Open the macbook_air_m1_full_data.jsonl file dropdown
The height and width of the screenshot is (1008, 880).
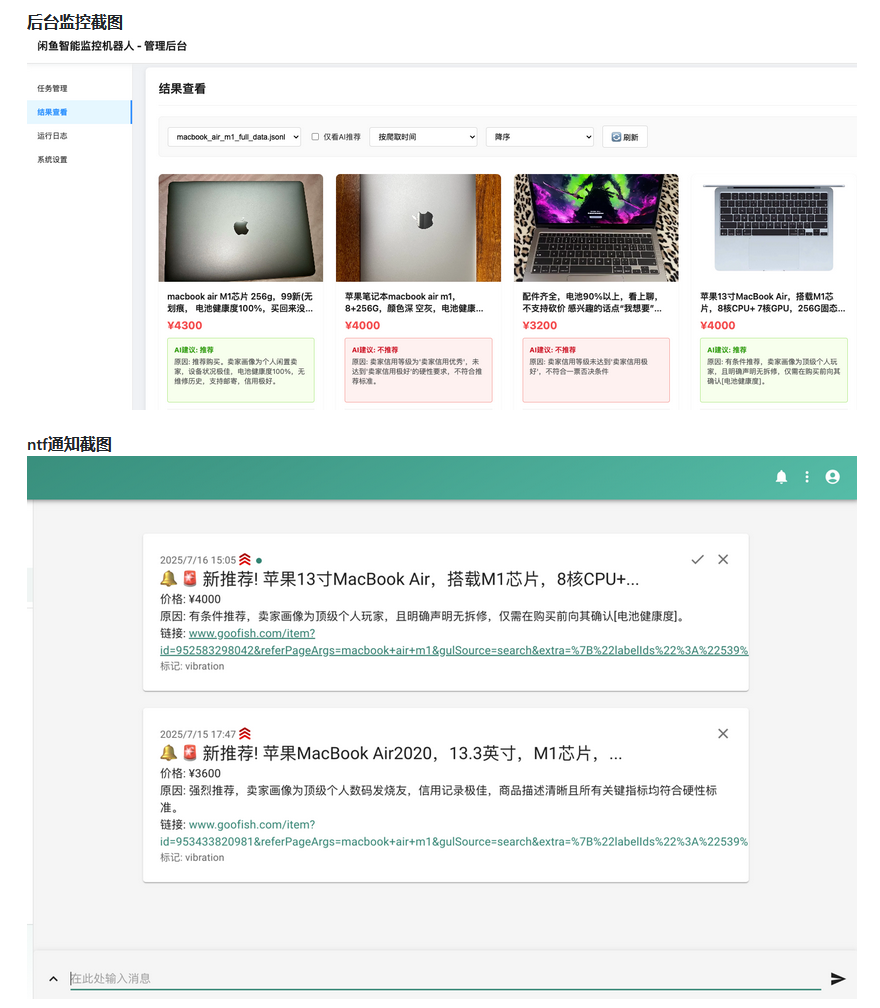234,137
